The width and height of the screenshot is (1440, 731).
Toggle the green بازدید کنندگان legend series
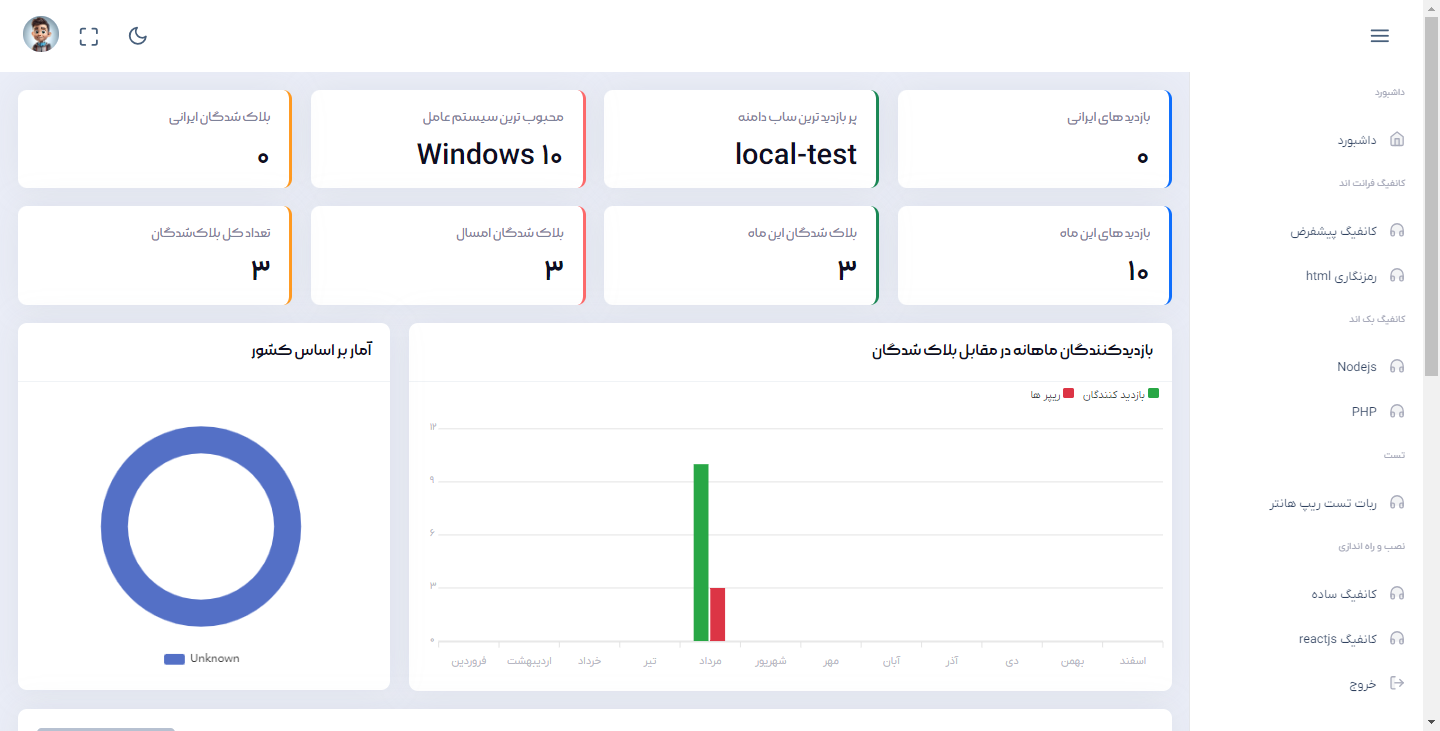[x=1120, y=395]
